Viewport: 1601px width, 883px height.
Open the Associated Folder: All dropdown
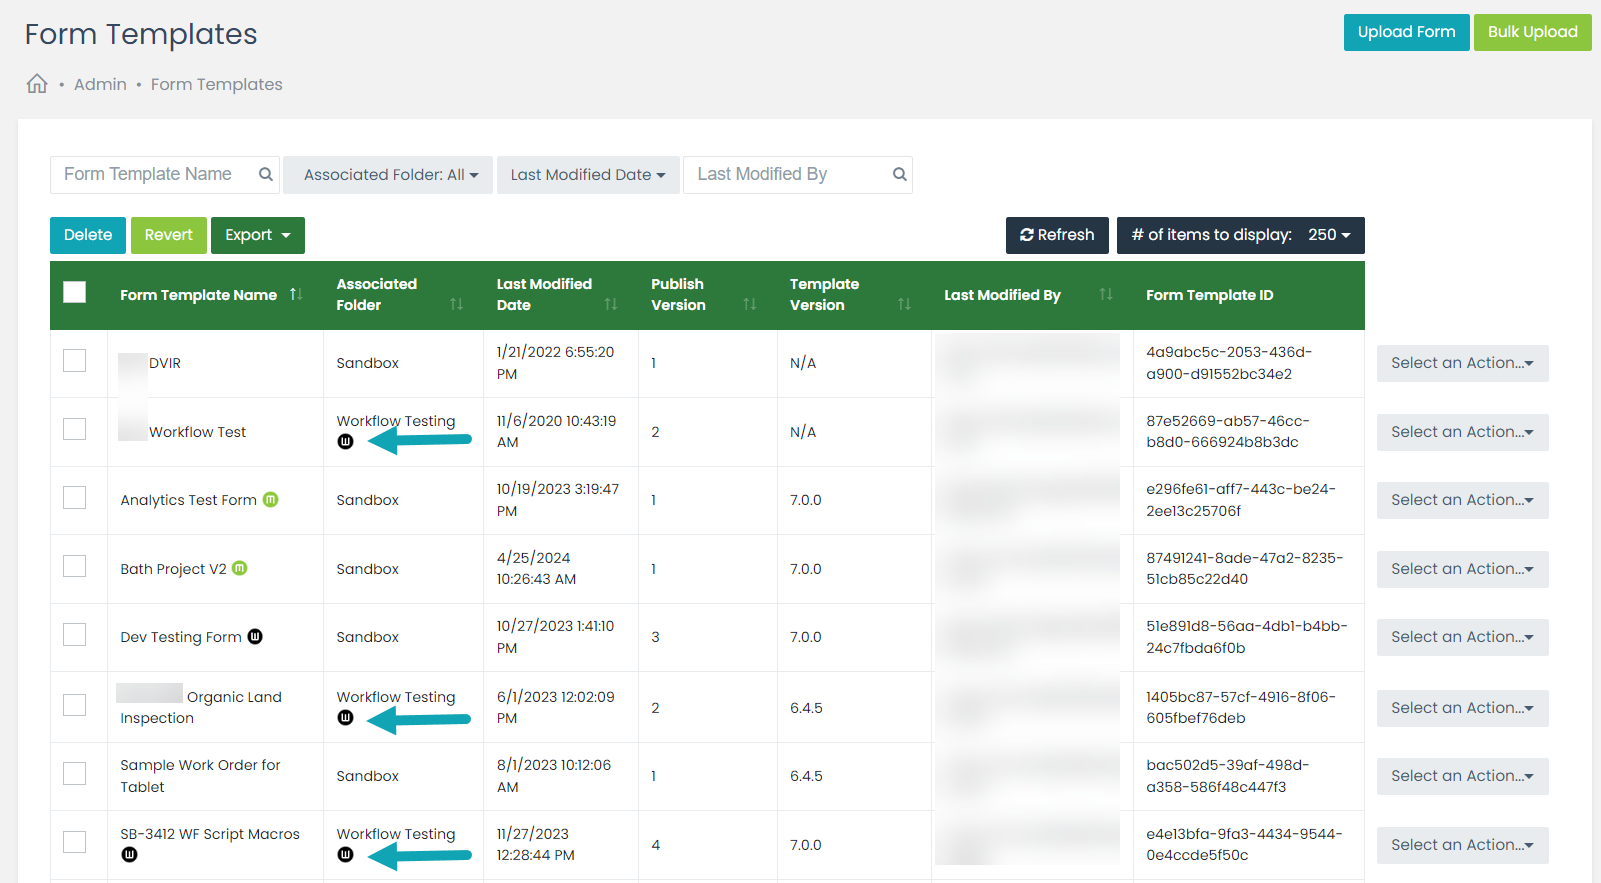(389, 175)
